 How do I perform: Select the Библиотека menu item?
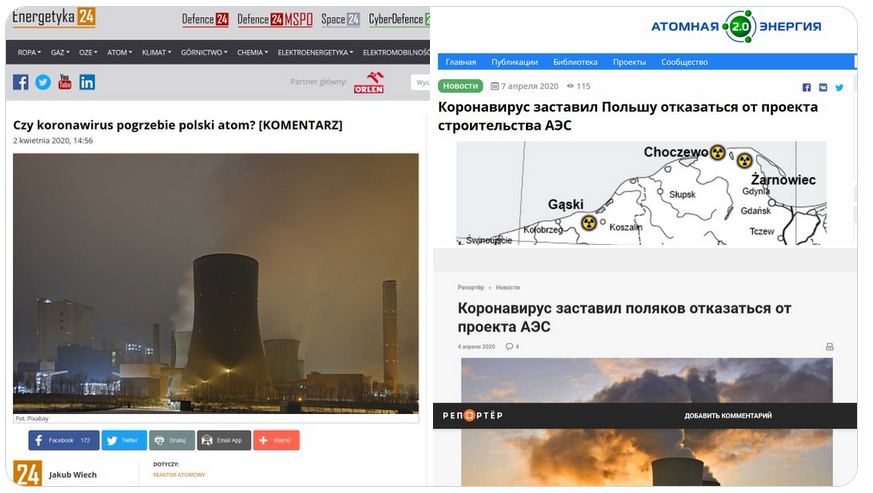[574, 62]
